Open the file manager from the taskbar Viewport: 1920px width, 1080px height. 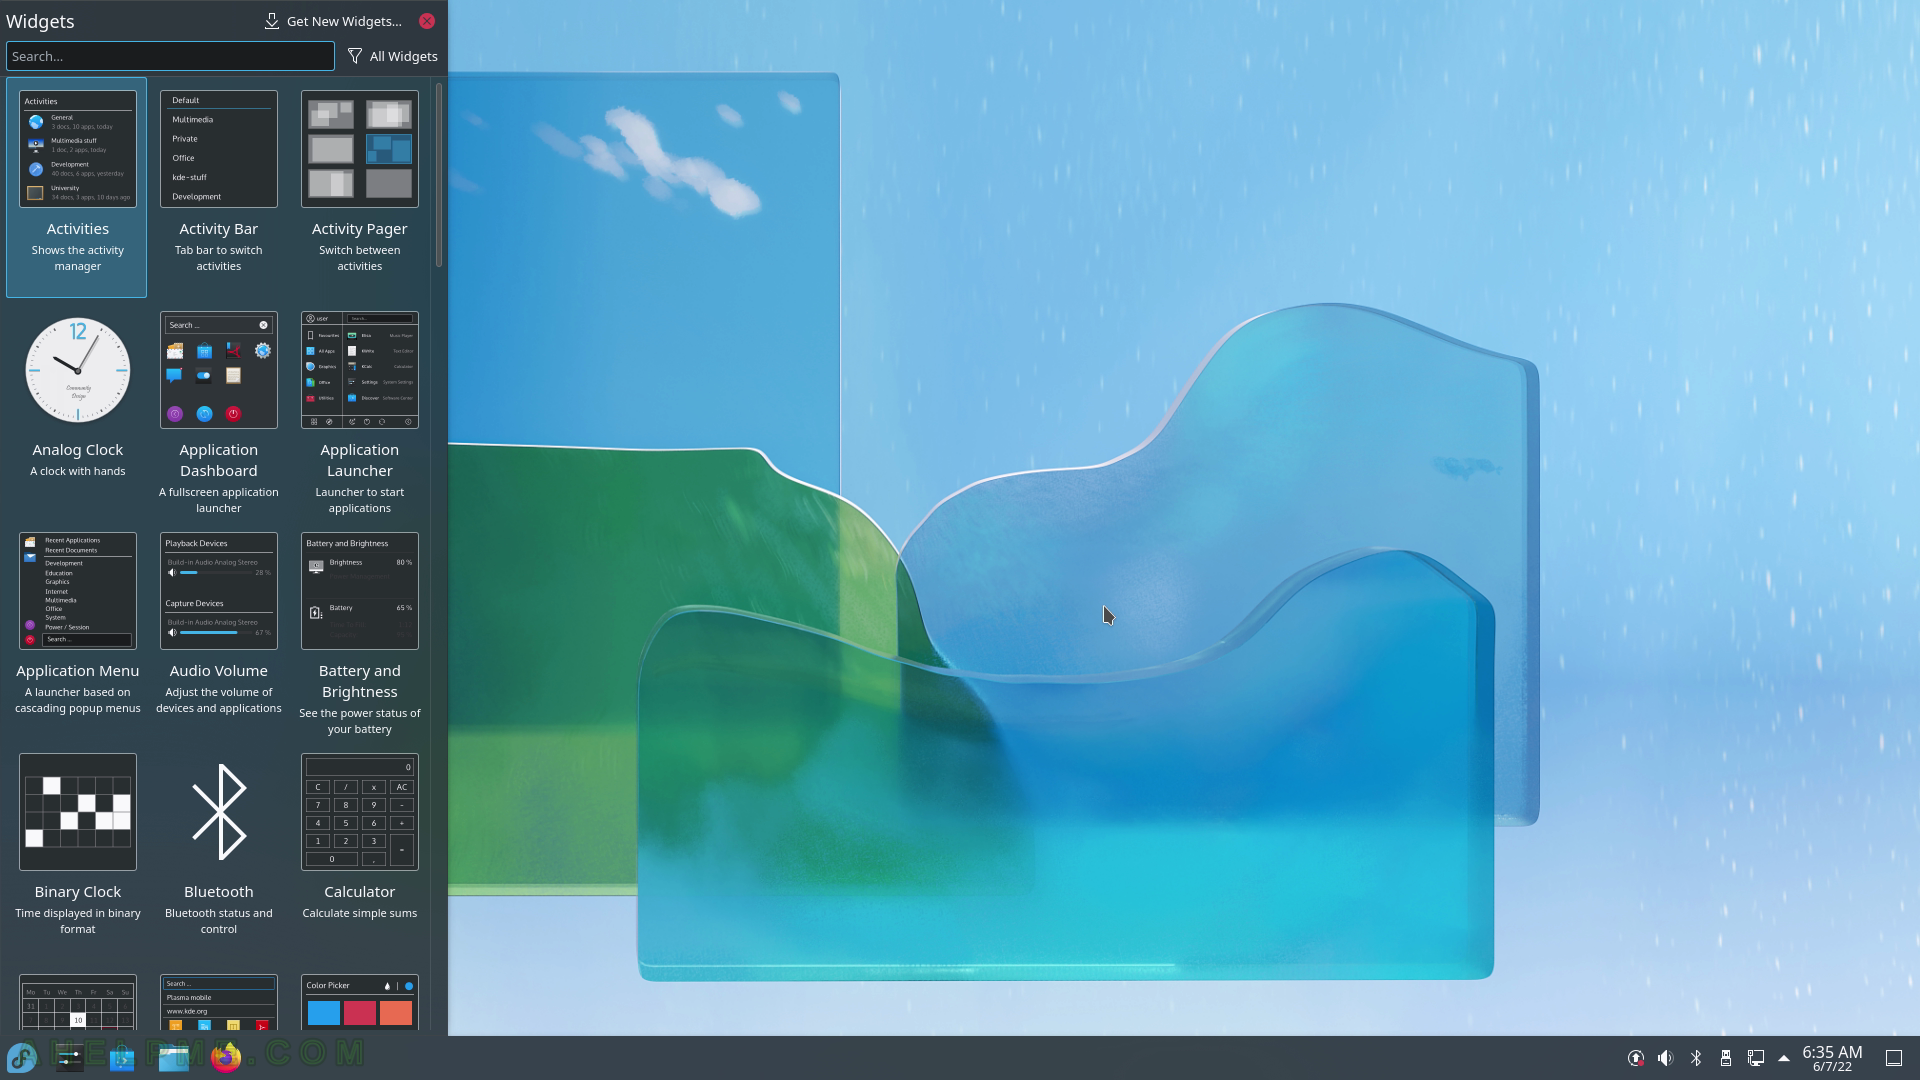click(174, 1058)
